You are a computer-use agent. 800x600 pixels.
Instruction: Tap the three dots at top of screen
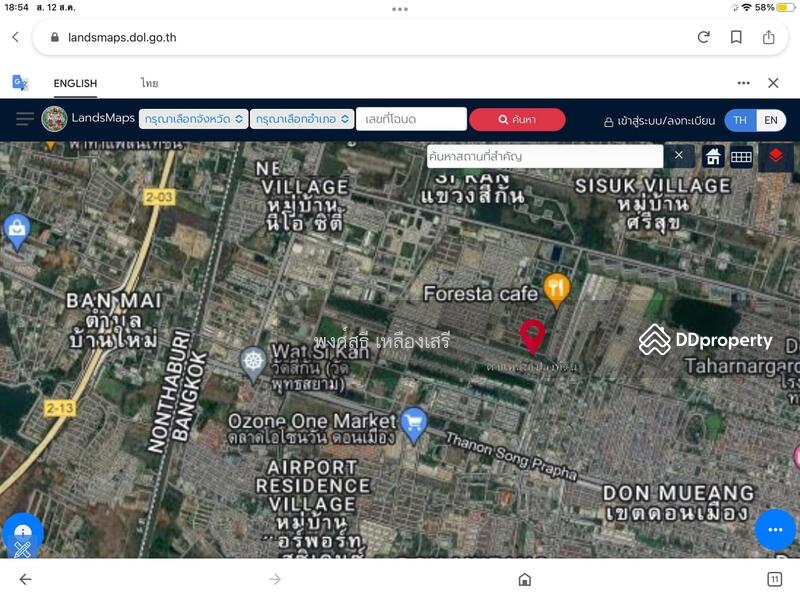pyautogui.click(x=400, y=9)
